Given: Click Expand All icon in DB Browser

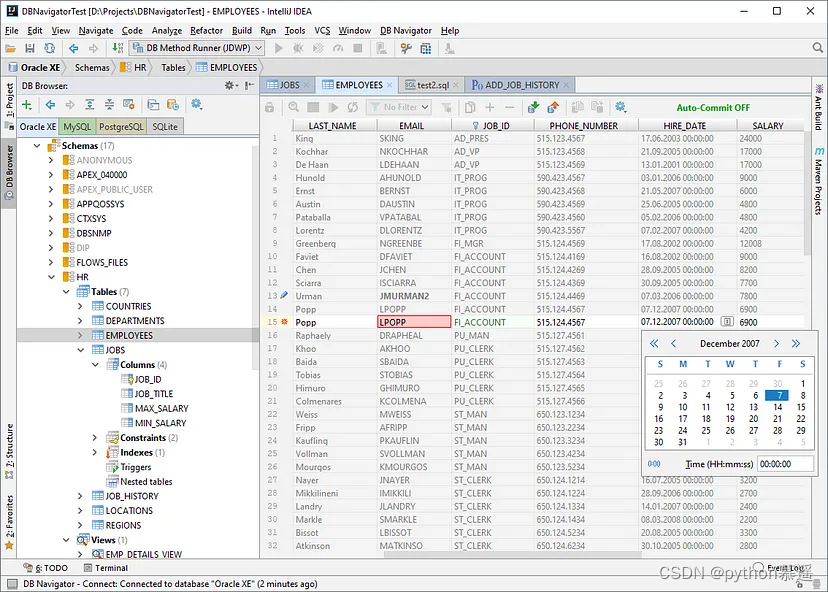Looking at the screenshot, I should click(90, 105).
